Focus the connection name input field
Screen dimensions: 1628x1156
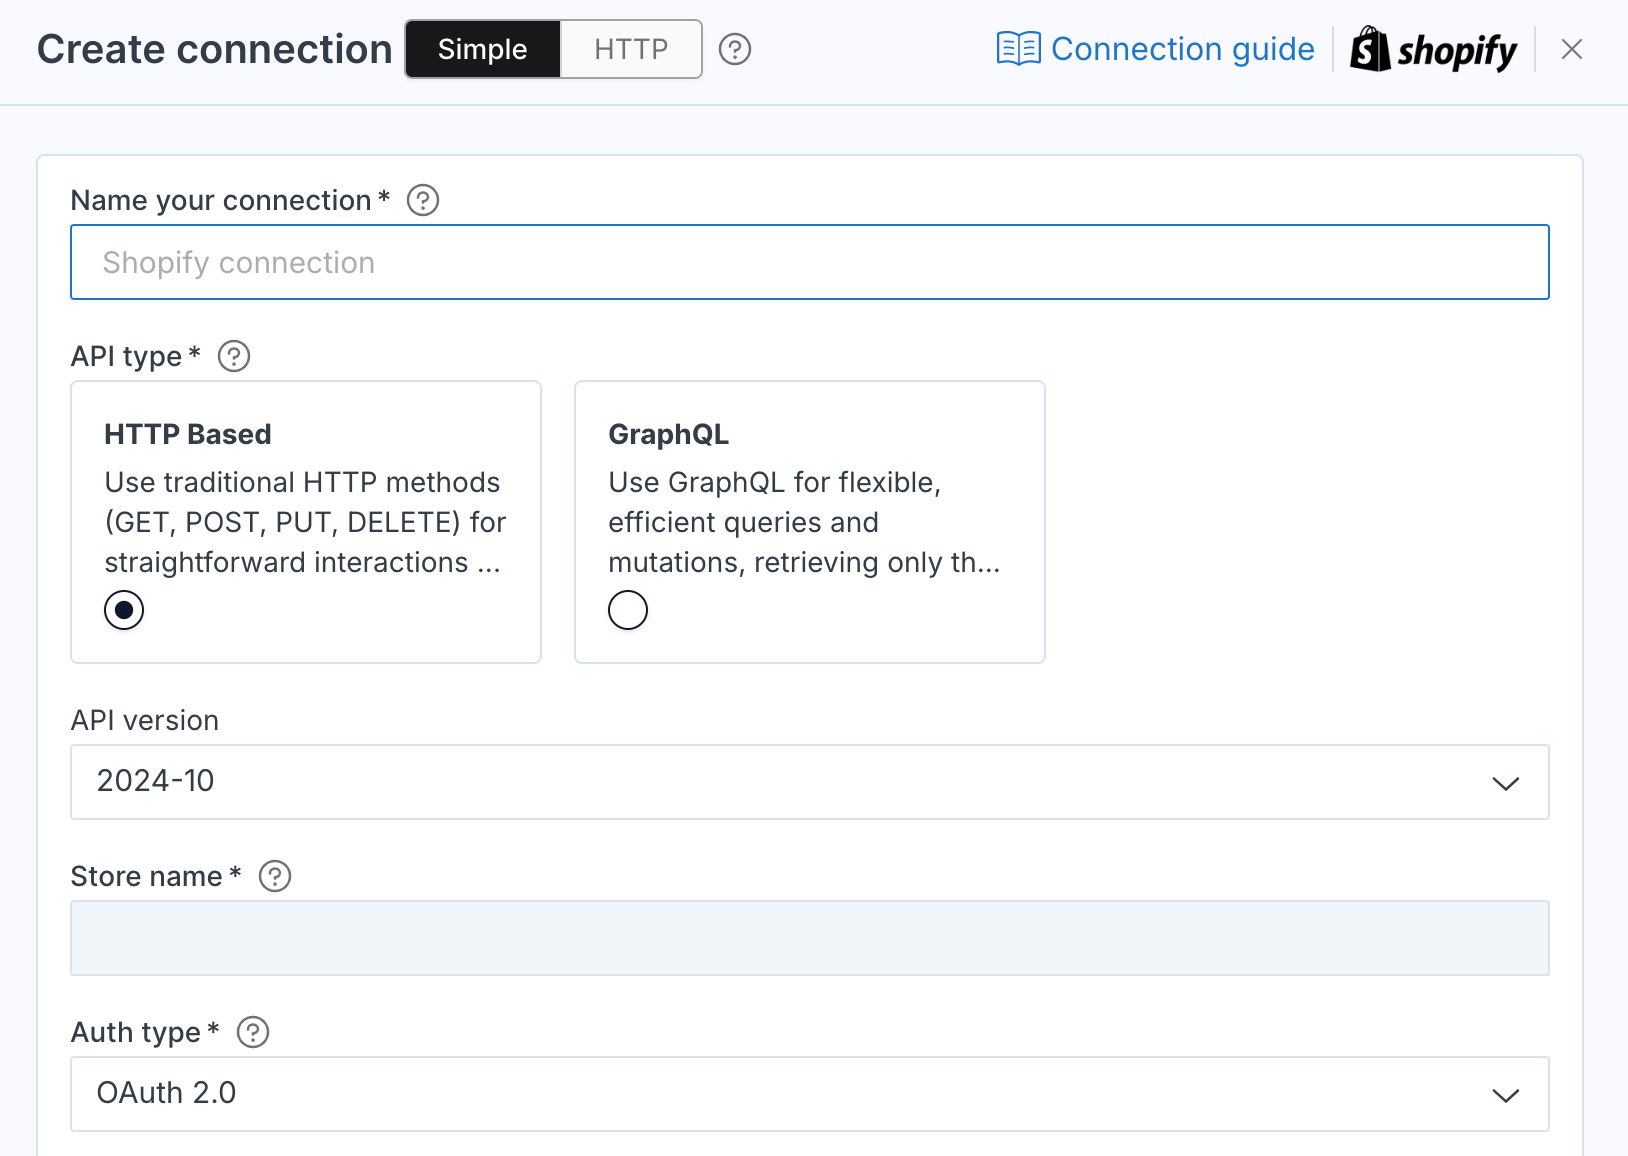810,262
